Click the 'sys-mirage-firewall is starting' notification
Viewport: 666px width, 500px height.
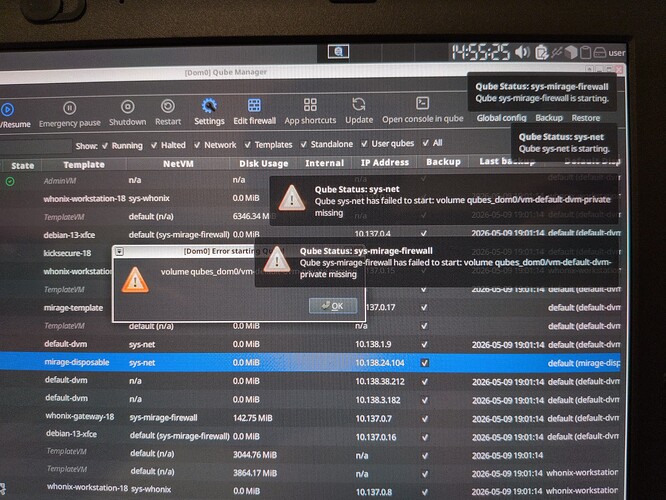[x=542, y=93]
